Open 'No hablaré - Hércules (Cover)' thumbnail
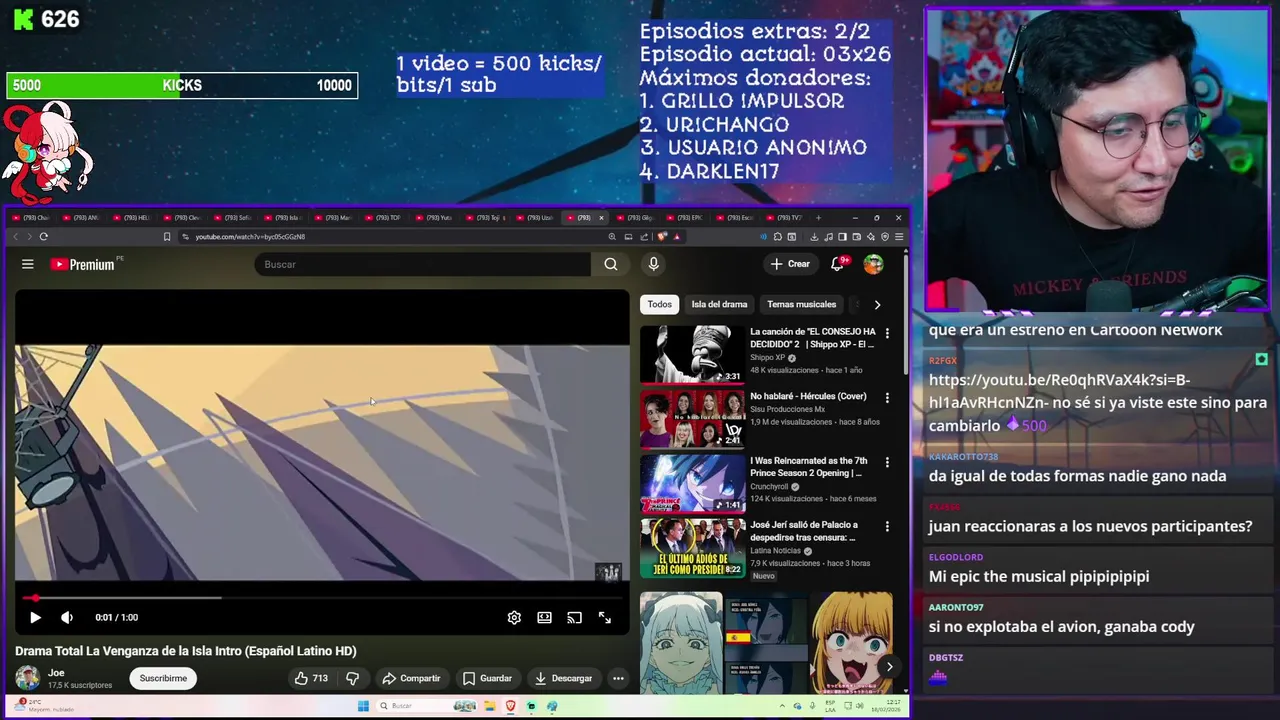Viewport: 1280px width, 720px height. (x=692, y=419)
